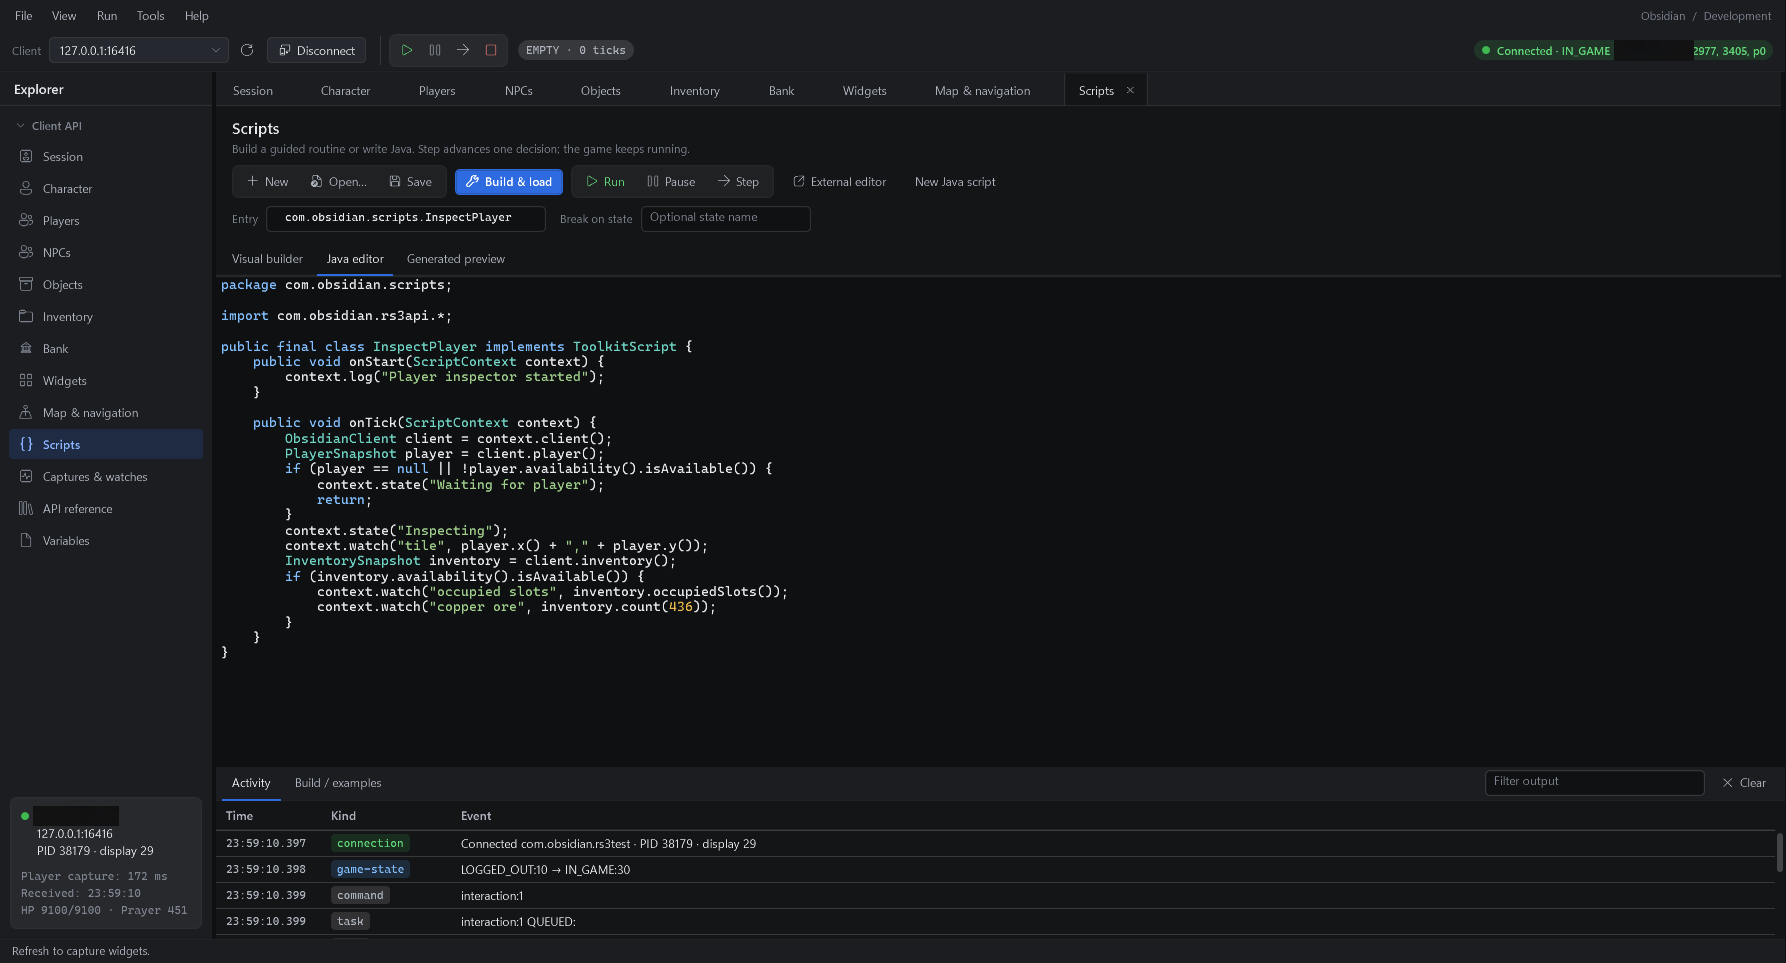Switch to the Generated preview tab
The height and width of the screenshot is (963, 1786).
click(456, 259)
